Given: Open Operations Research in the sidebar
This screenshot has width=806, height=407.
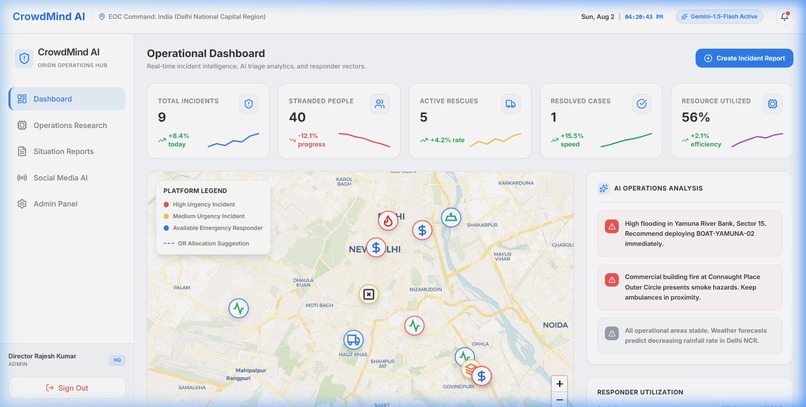Looking at the screenshot, I should (67, 125).
